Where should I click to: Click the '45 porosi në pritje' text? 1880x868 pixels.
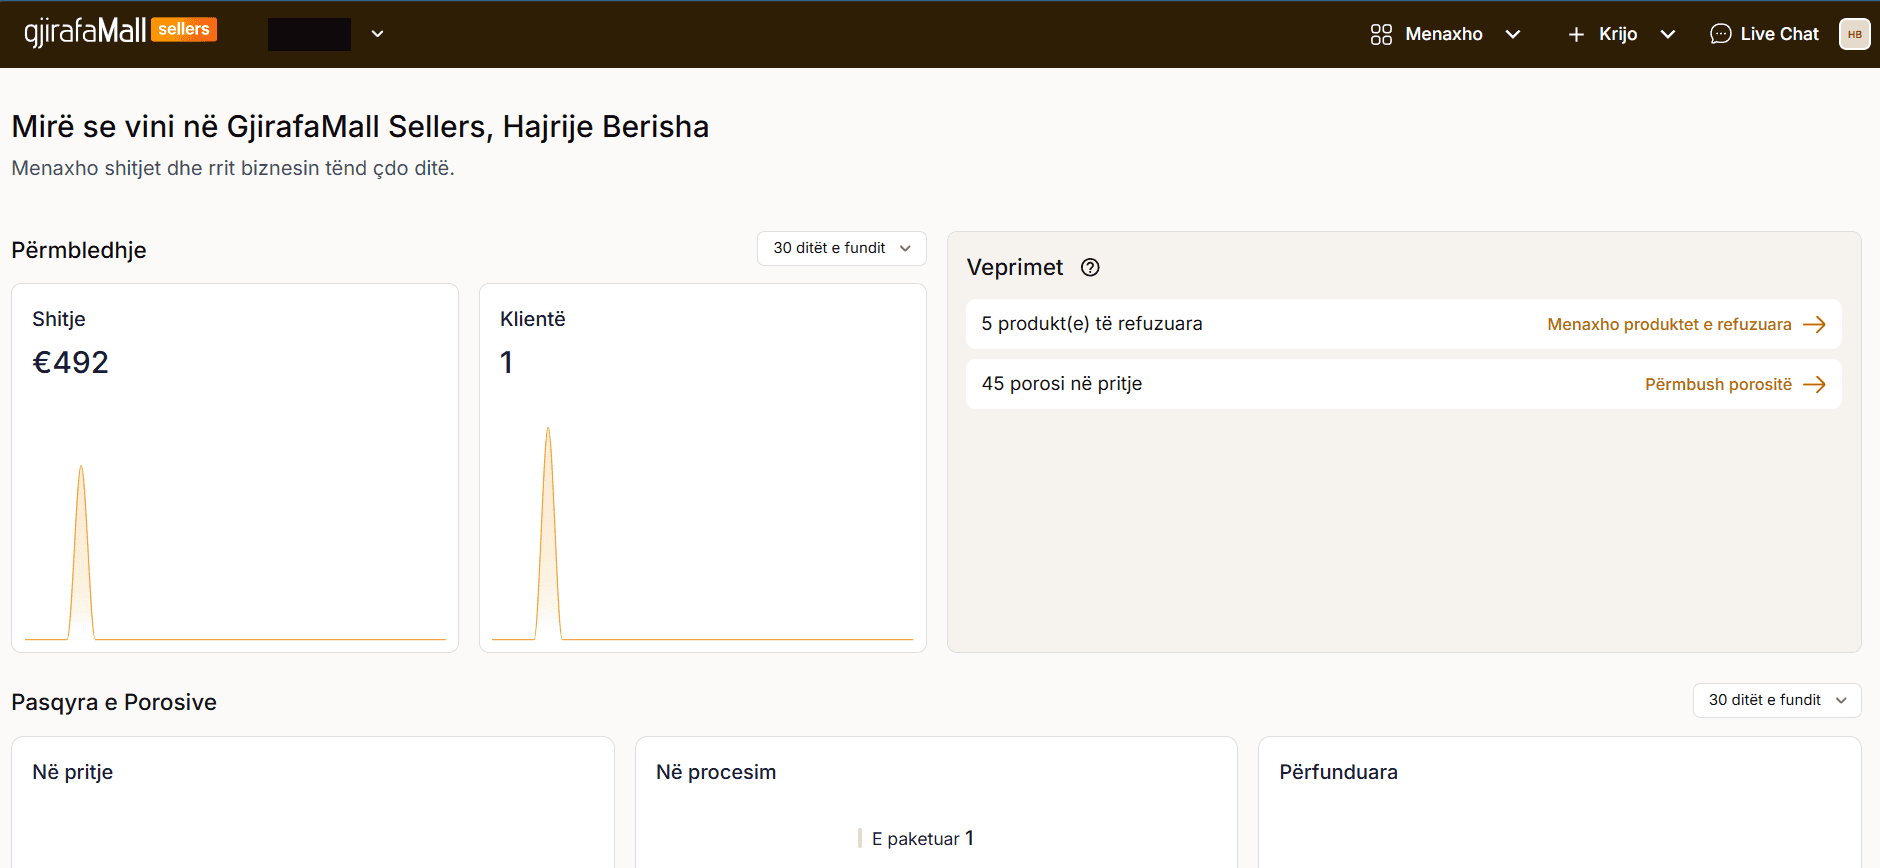coord(1062,384)
